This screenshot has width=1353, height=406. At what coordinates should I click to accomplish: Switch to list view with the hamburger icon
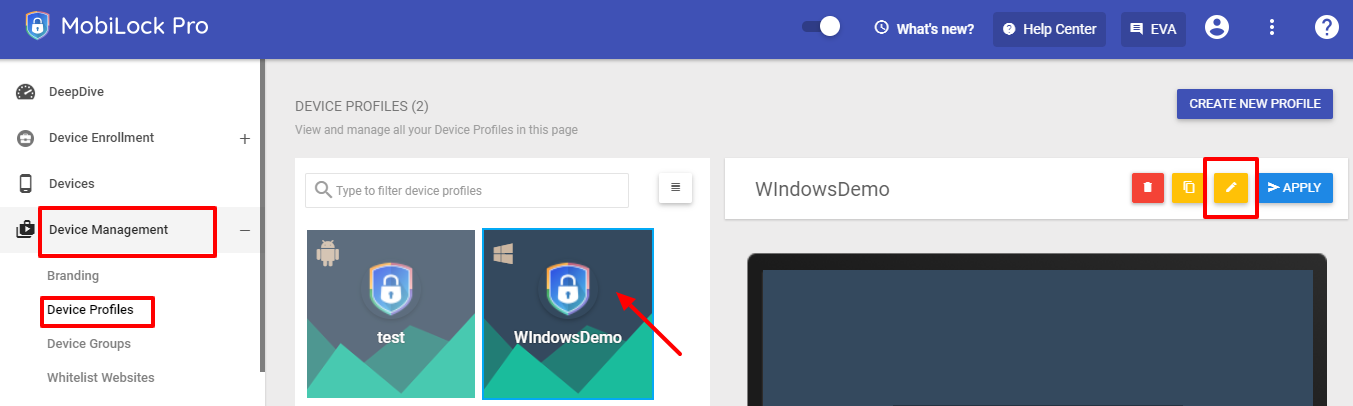tap(675, 187)
